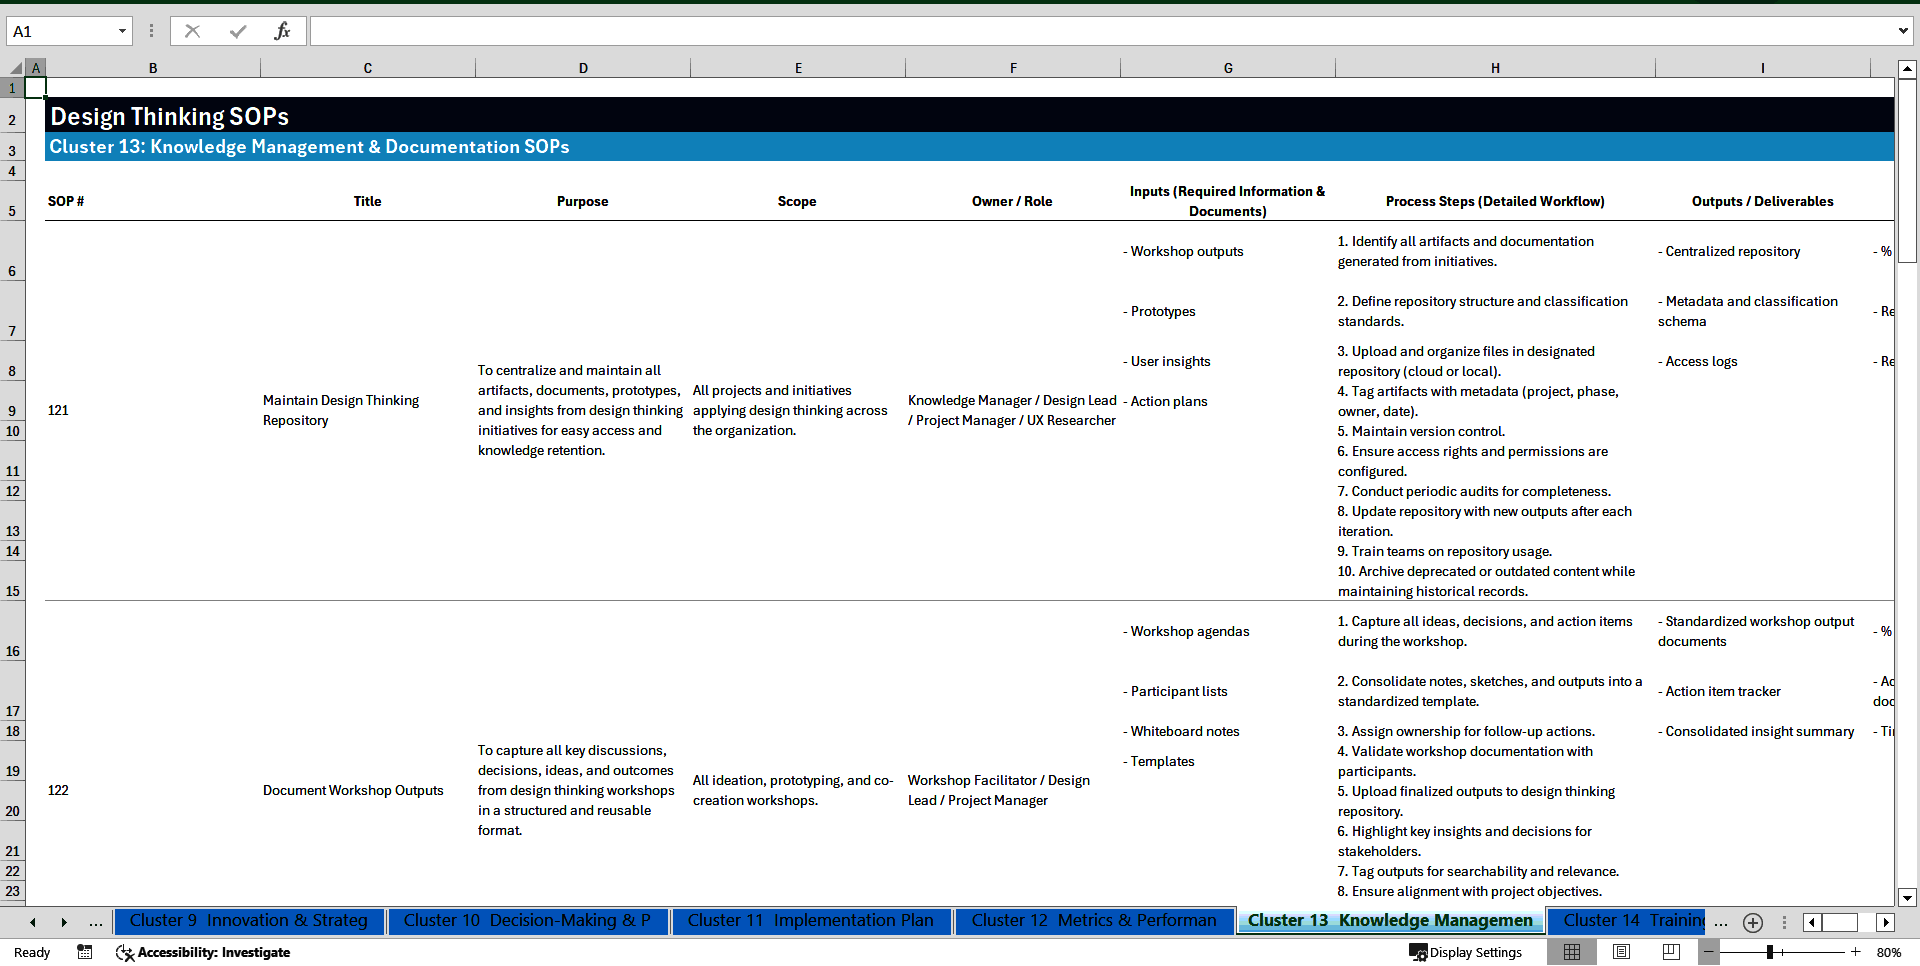The width and height of the screenshot is (1920, 966).
Task: Click the Cancel (X) icon beside the formula bar
Action: [192, 31]
